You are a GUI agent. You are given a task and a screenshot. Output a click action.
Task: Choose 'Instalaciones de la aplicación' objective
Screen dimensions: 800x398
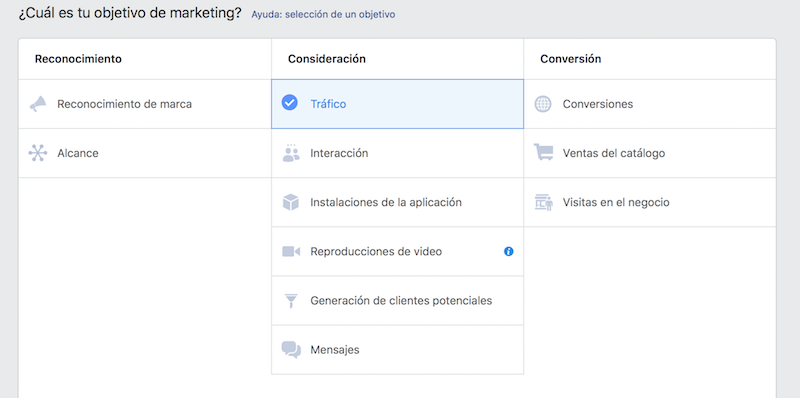(386, 203)
